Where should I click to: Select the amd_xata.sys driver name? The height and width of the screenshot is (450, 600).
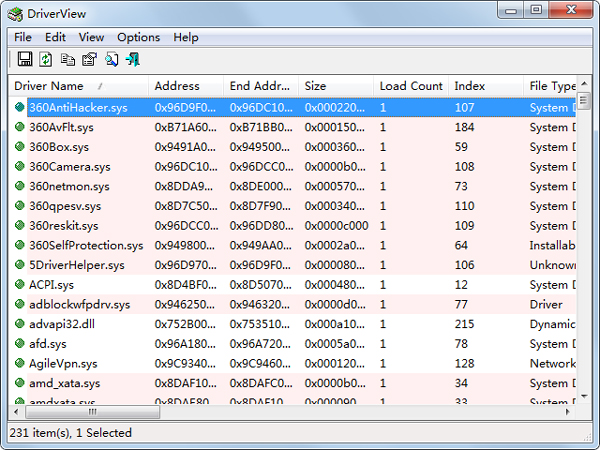[x=65, y=383]
